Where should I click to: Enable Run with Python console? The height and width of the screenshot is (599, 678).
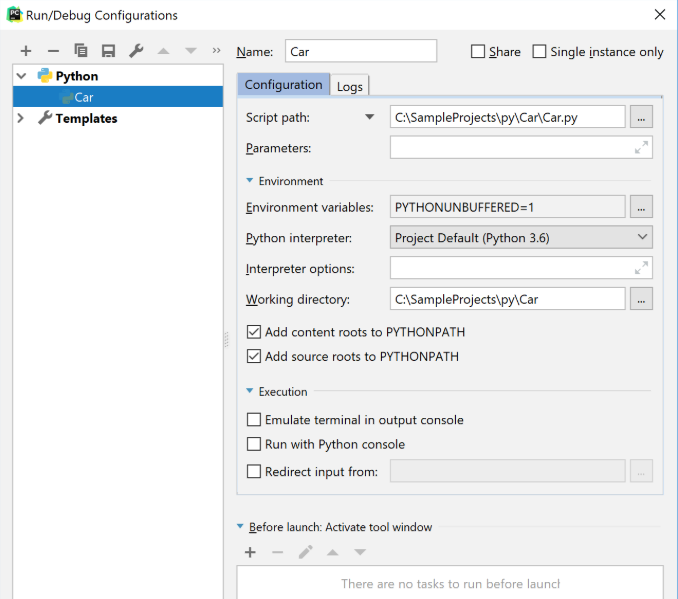tap(254, 444)
